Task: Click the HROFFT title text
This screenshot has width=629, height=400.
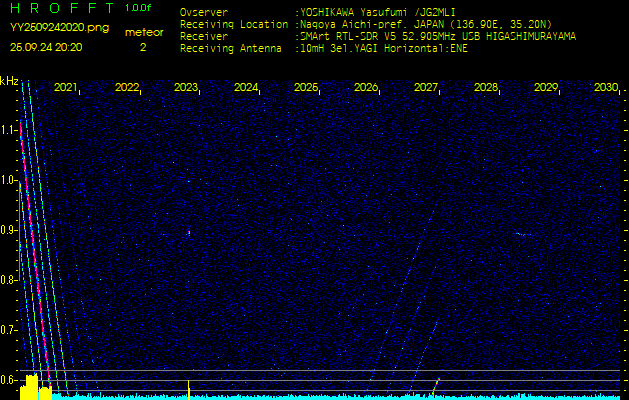Action: (60, 9)
